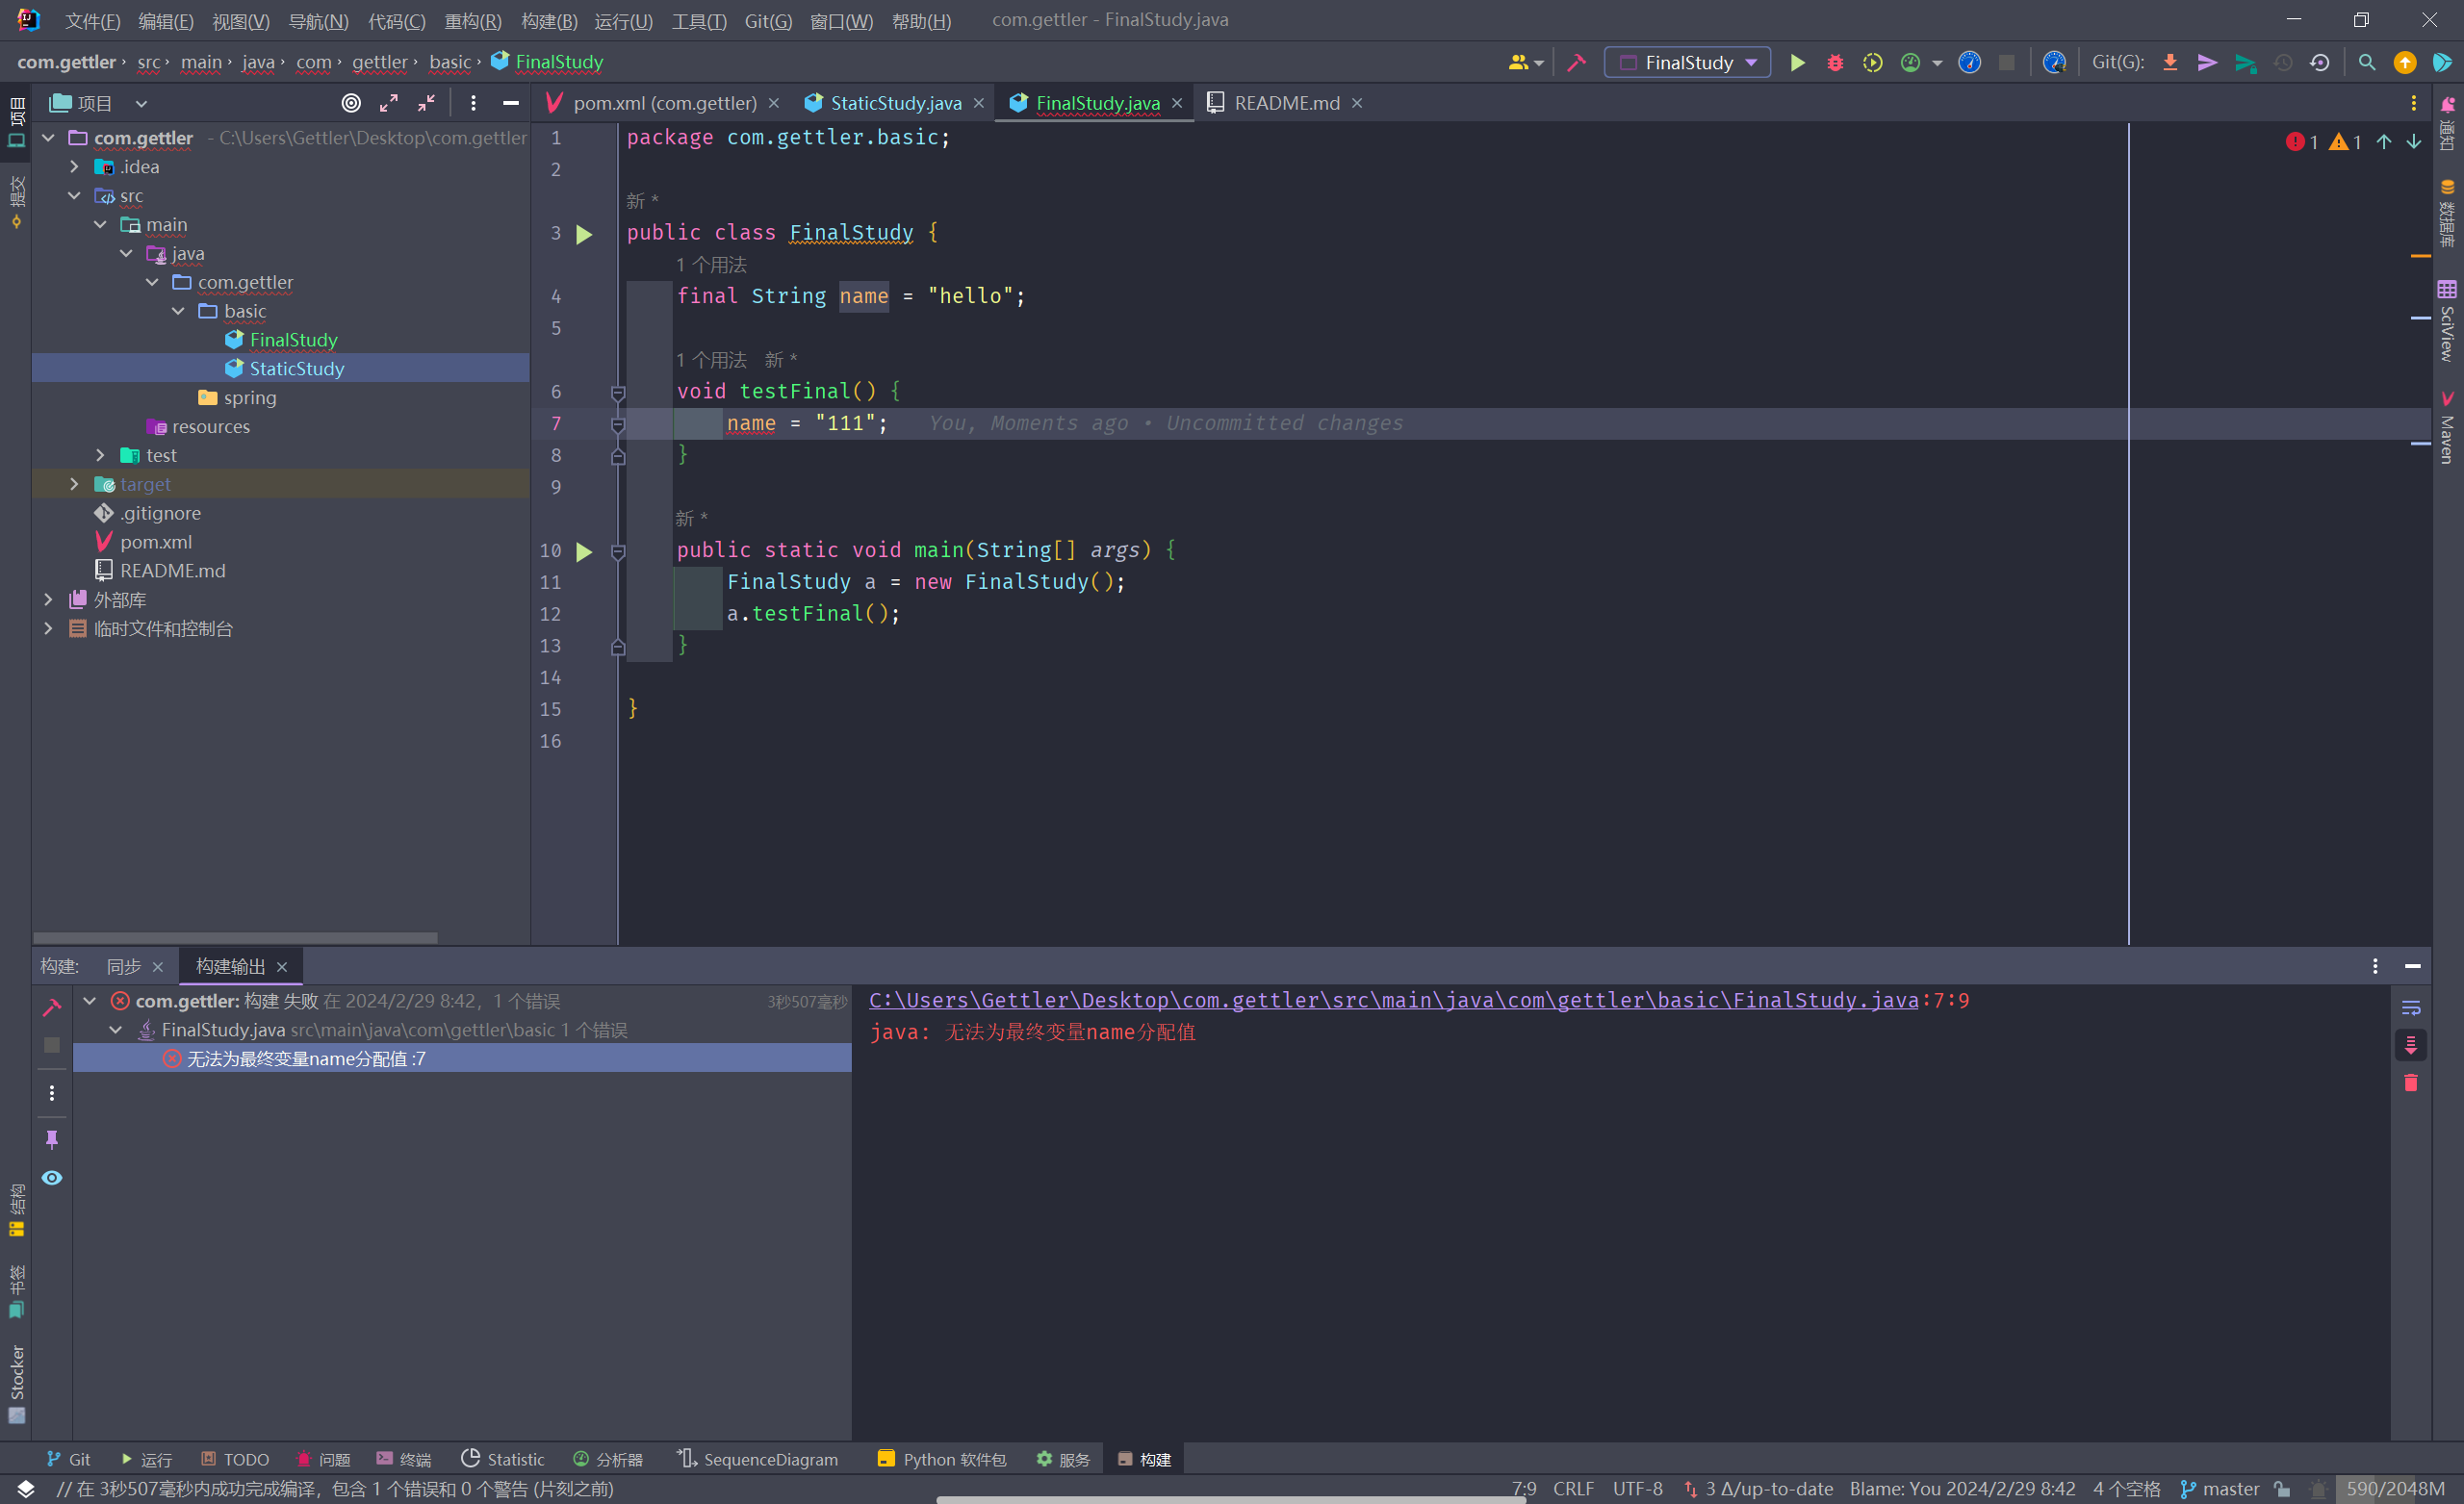Click the master branch widget in status bar
The height and width of the screenshot is (1504, 2464).
click(x=2219, y=1488)
